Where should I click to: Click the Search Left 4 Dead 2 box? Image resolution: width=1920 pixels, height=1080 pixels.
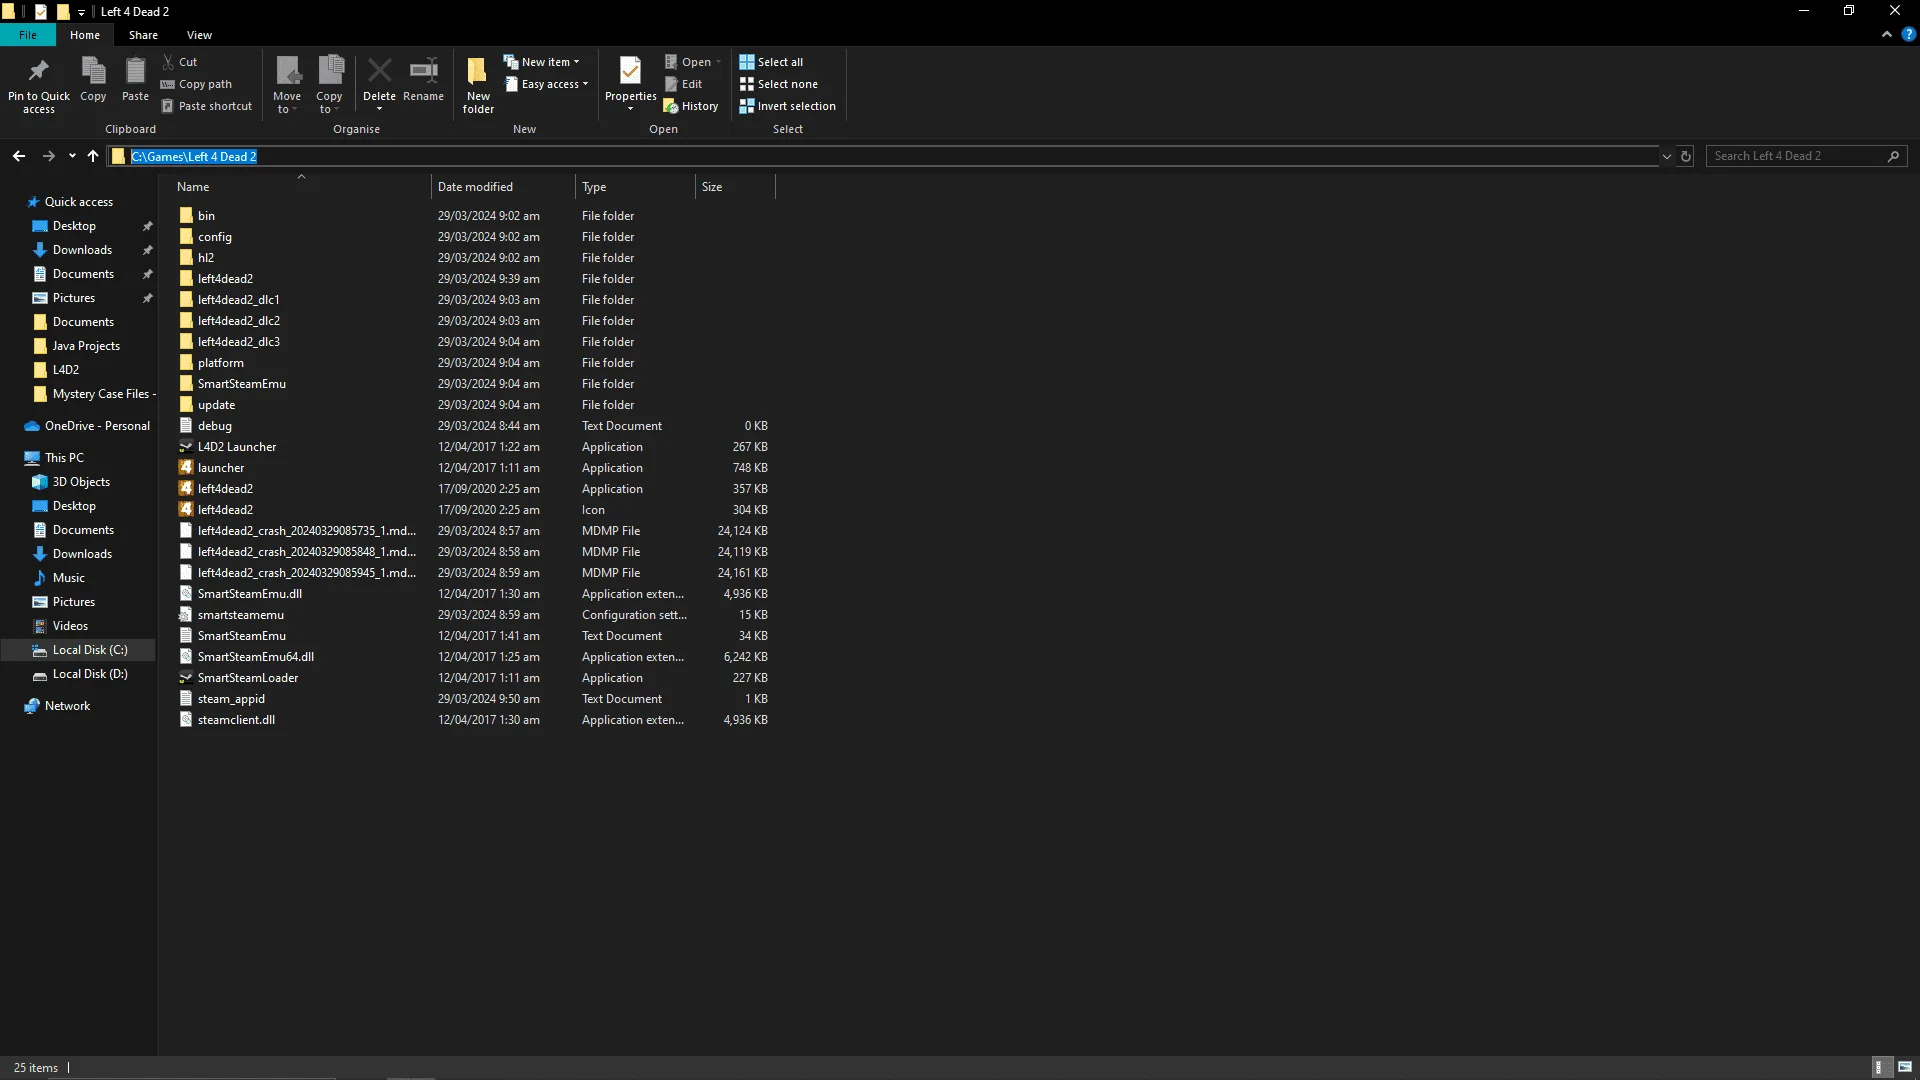[x=1806, y=156]
